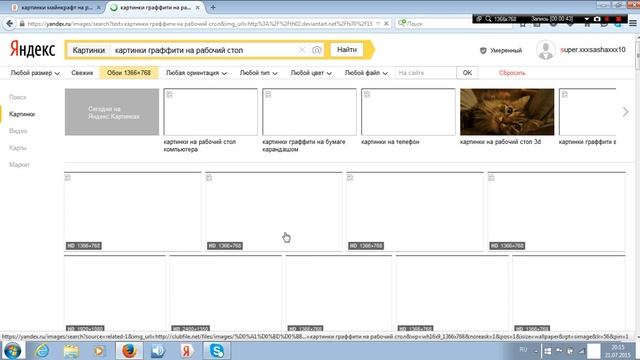Click the RU language indicator in tray

(523, 350)
